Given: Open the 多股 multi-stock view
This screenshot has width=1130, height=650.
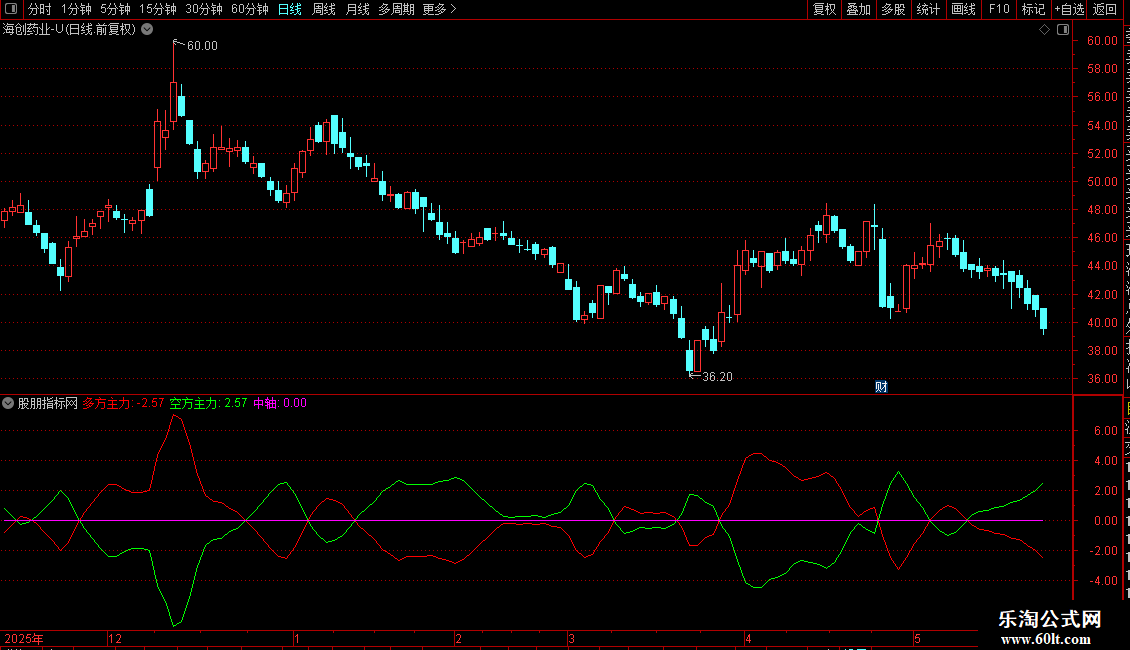Looking at the screenshot, I should point(893,9).
